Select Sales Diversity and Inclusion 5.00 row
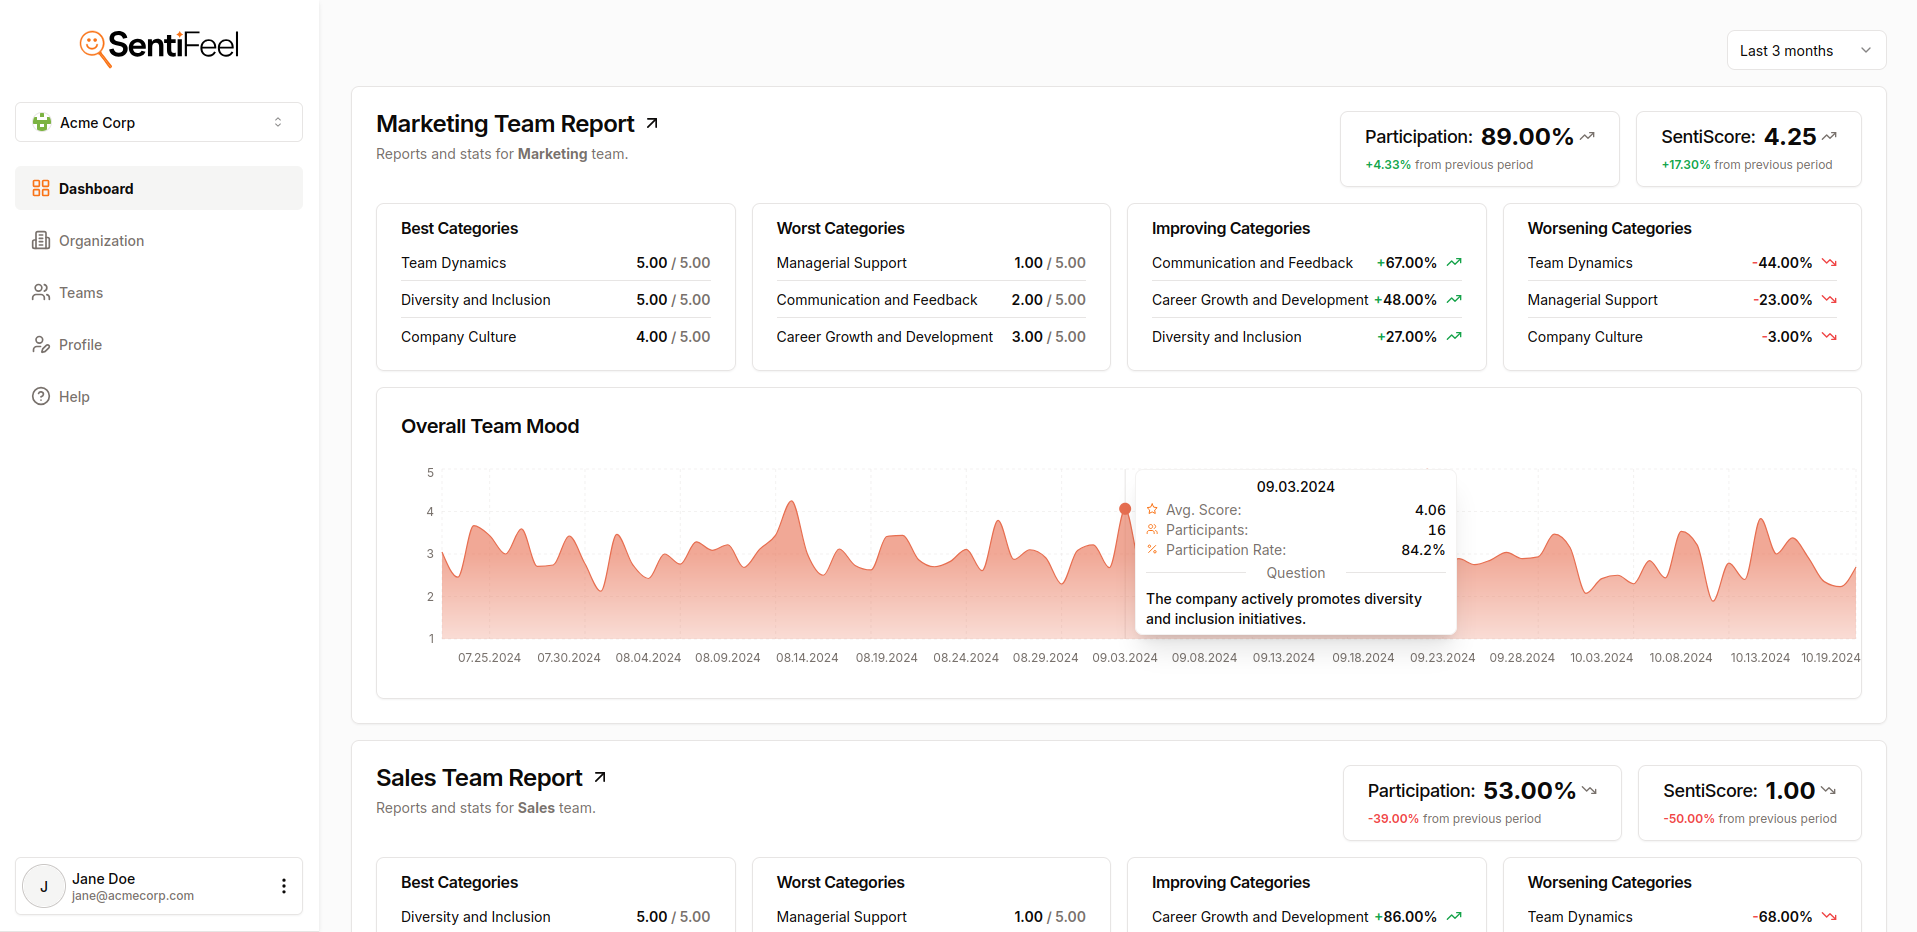Viewport: 1917px width, 932px height. pos(556,916)
